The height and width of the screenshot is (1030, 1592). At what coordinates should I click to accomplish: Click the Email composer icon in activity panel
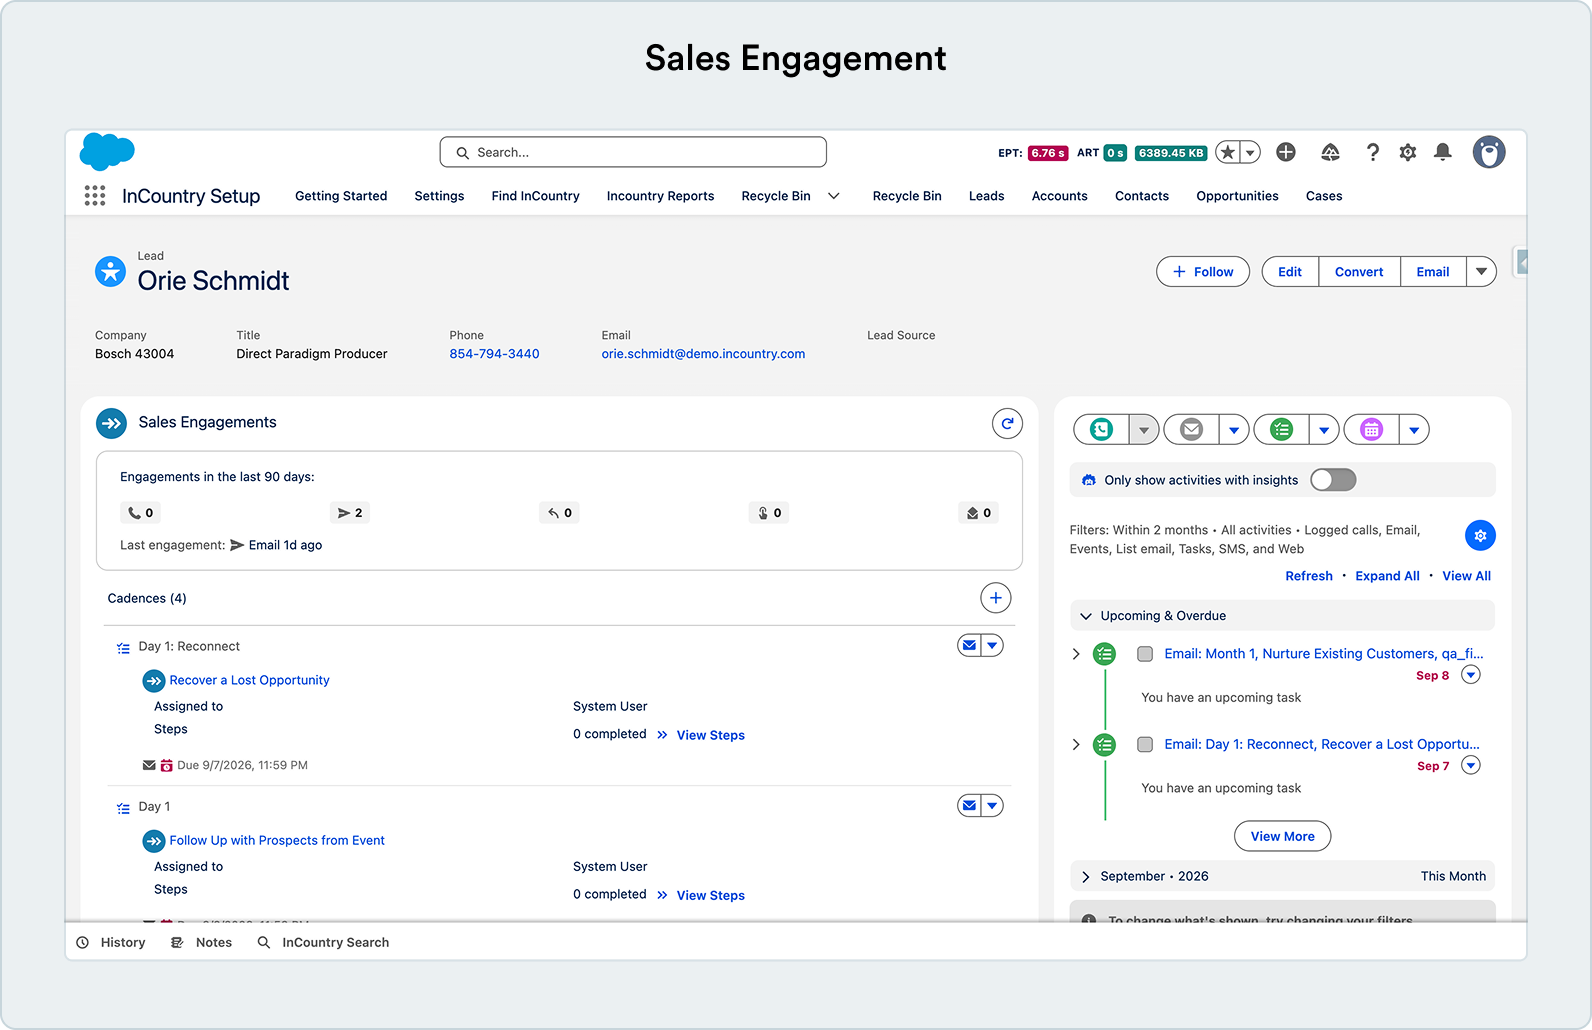click(x=1191, y=430)
